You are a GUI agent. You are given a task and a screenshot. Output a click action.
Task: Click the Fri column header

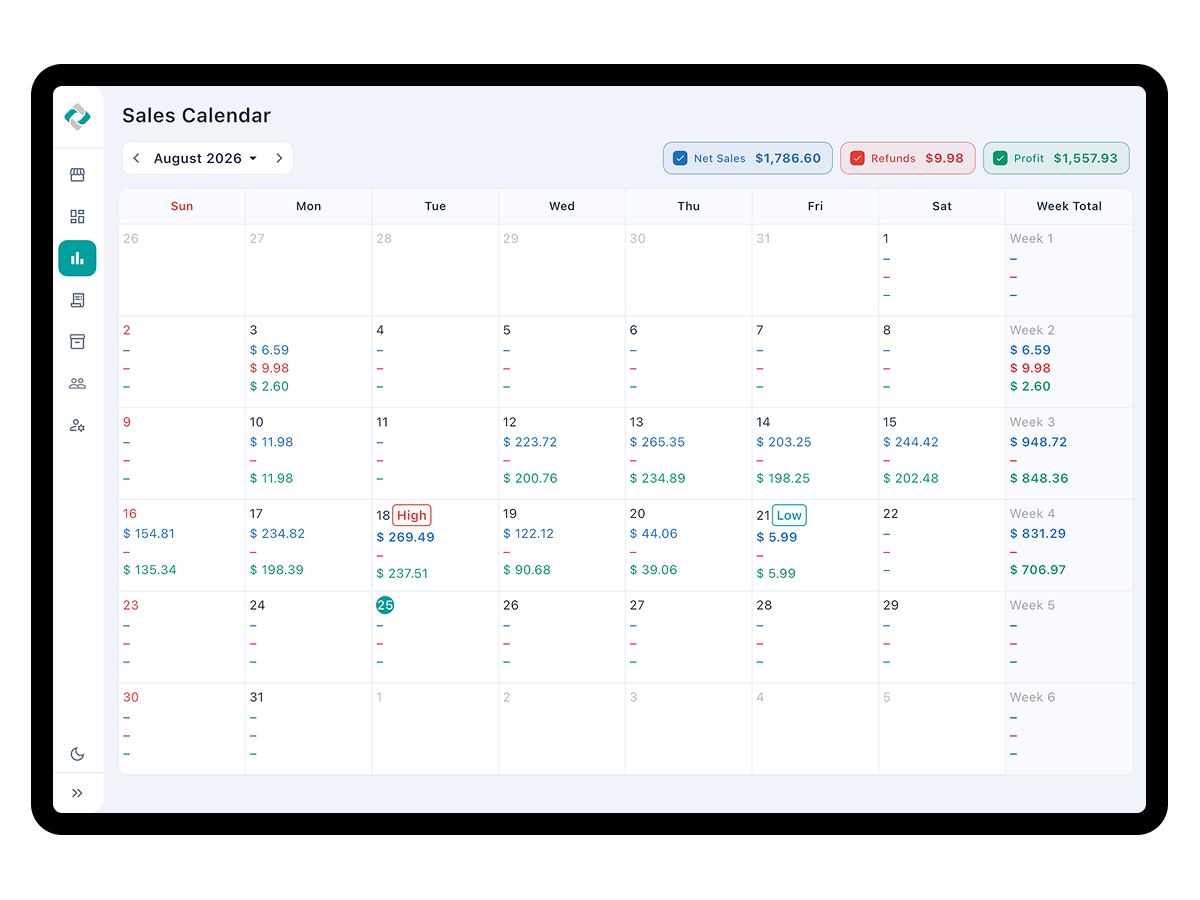(x=815, y=206)
